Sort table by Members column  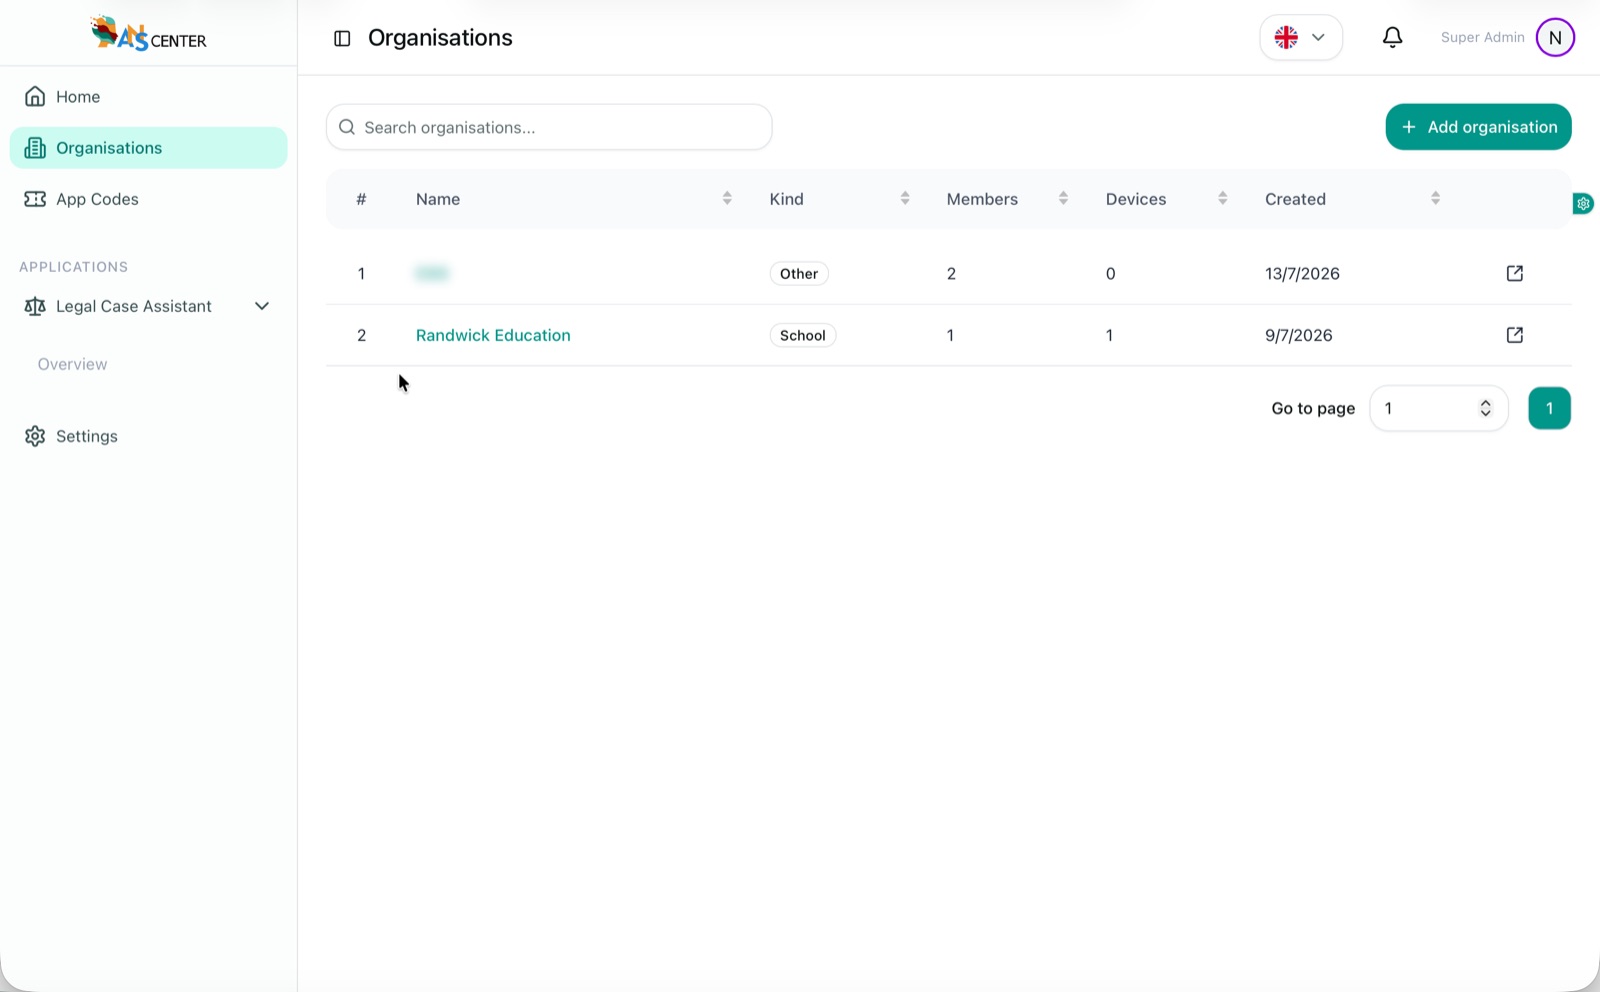click(x=1063, y=199)
